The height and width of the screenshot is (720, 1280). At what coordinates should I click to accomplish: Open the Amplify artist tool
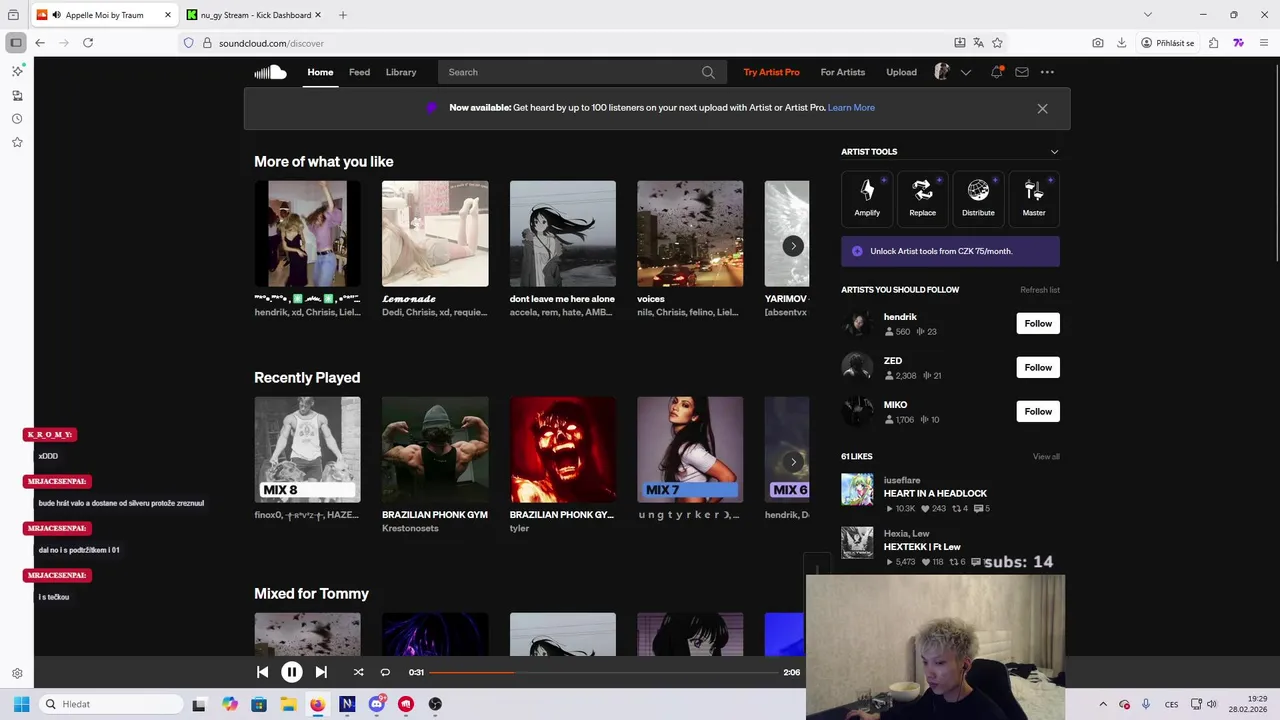pyautogui.click(x=867, y=197)
